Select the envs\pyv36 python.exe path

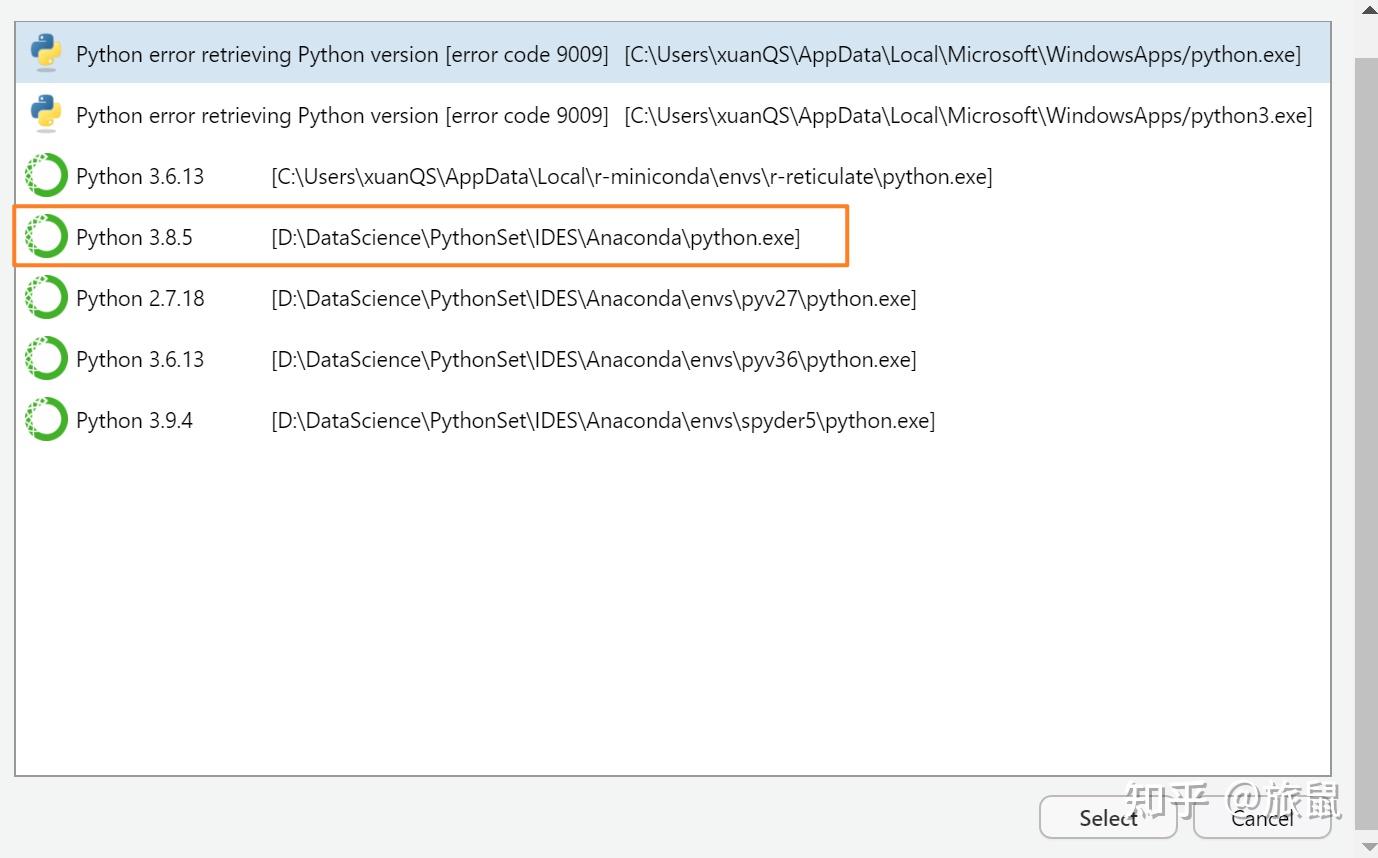pyautogui.click(x=593, y=359)
